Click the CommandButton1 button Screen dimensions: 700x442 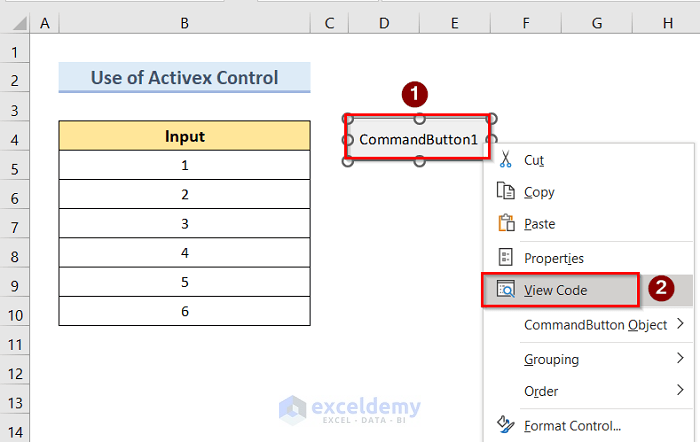pyautogui.click(x=419, y=139)
